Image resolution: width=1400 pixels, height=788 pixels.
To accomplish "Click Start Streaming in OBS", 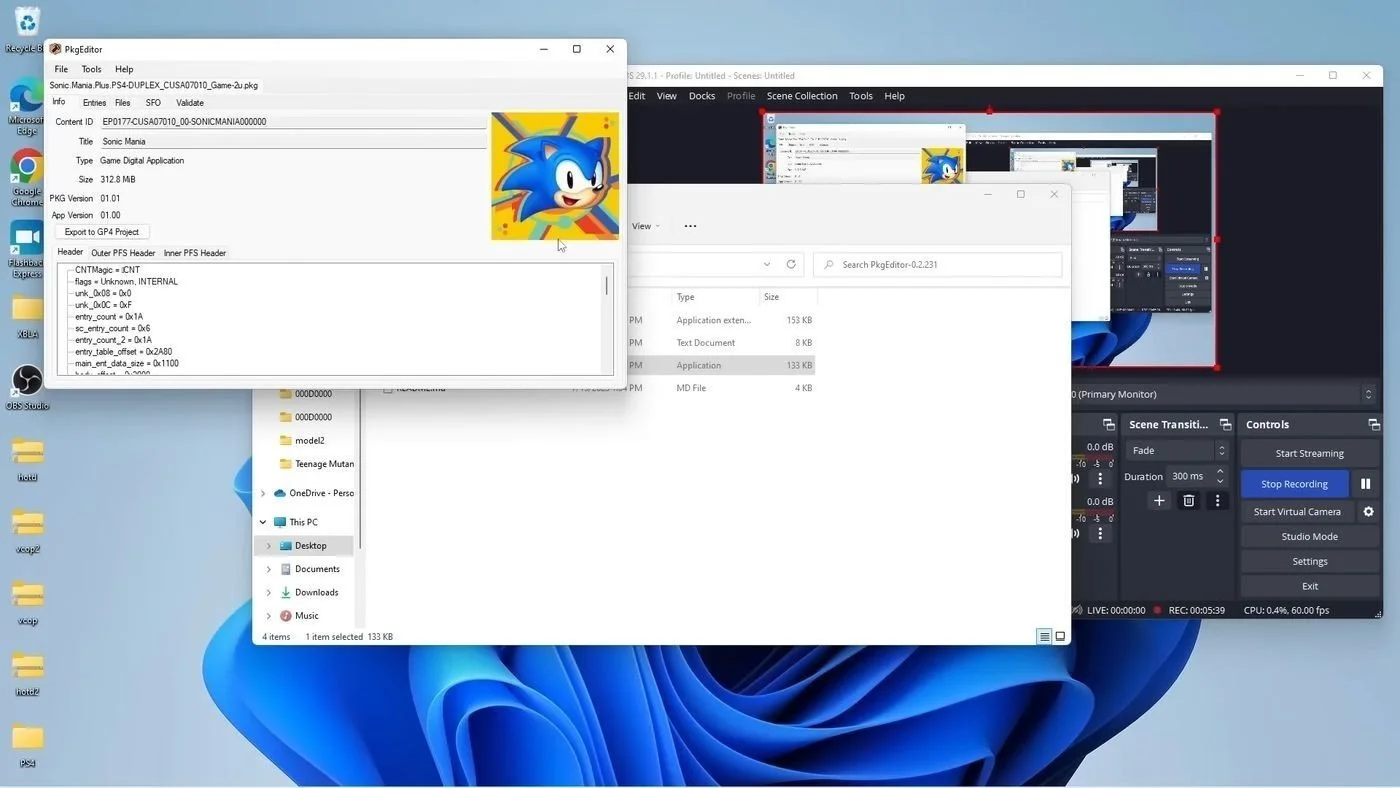I will coord(1309,453).
